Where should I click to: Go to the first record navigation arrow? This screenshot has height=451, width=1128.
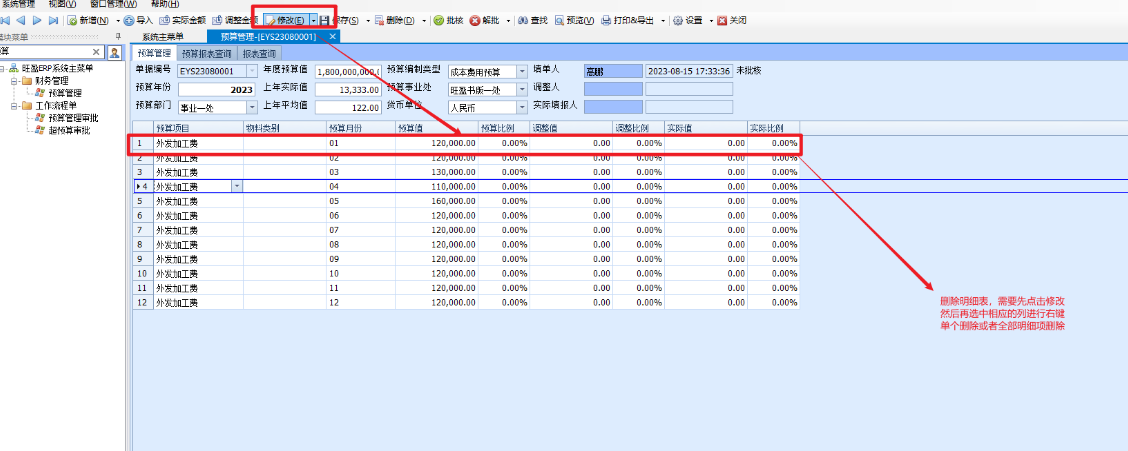(x=5, y=20)
